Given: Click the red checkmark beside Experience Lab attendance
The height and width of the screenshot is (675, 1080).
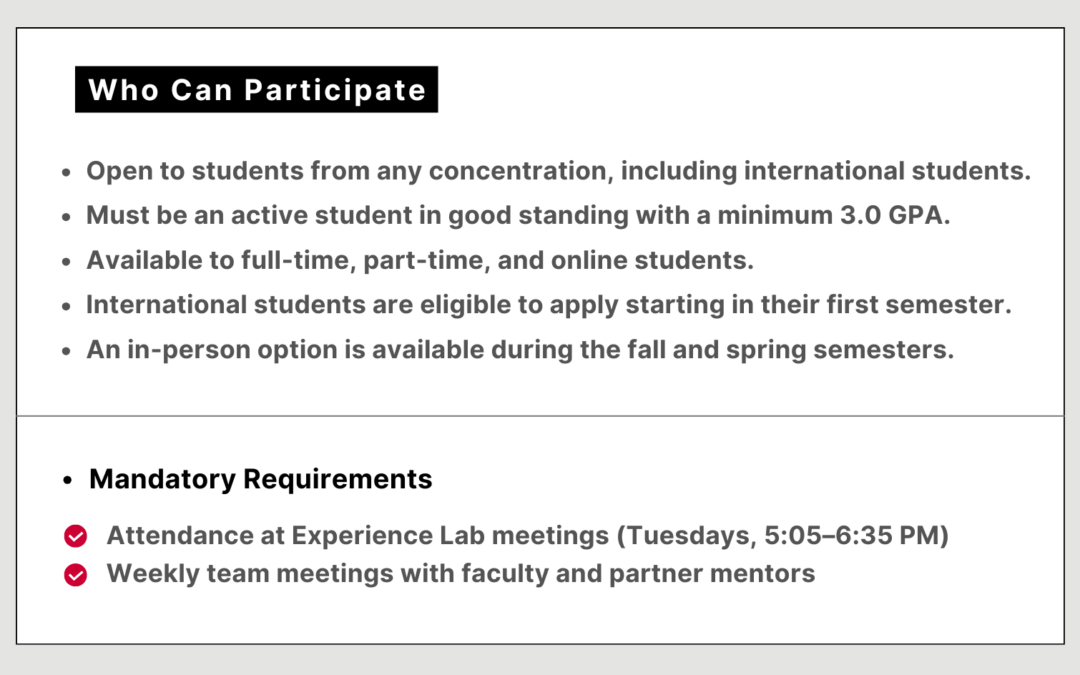Looking at the screenshot, I should (x=75, y=536).
